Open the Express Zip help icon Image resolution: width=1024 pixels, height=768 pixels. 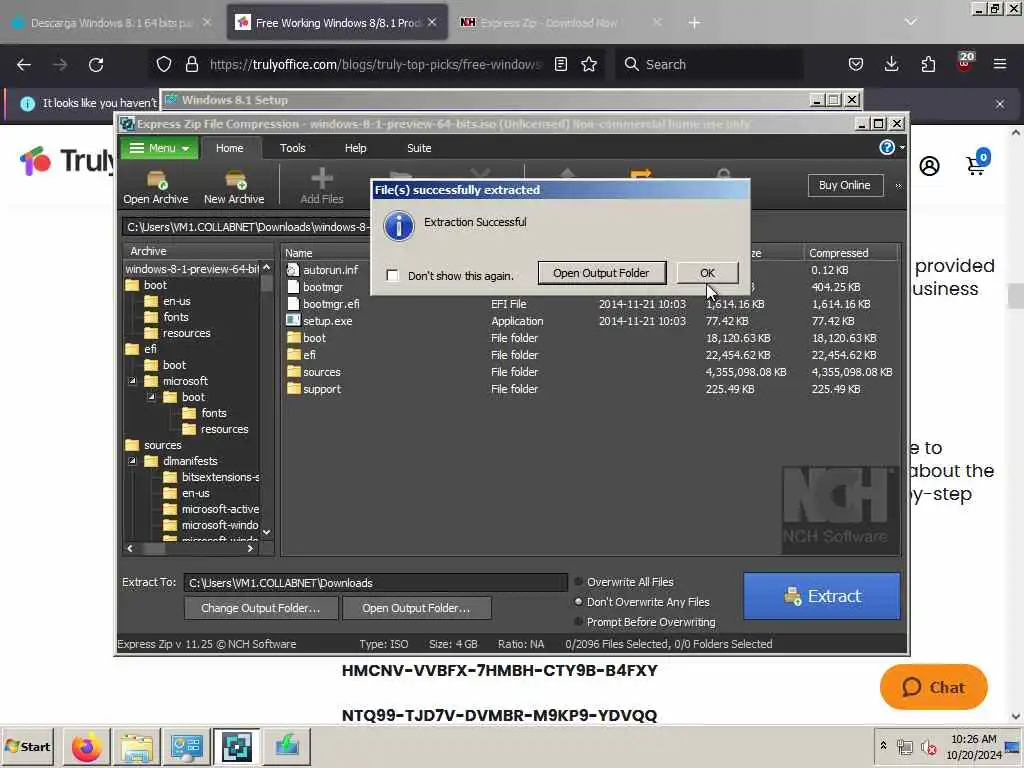(887, 148)
